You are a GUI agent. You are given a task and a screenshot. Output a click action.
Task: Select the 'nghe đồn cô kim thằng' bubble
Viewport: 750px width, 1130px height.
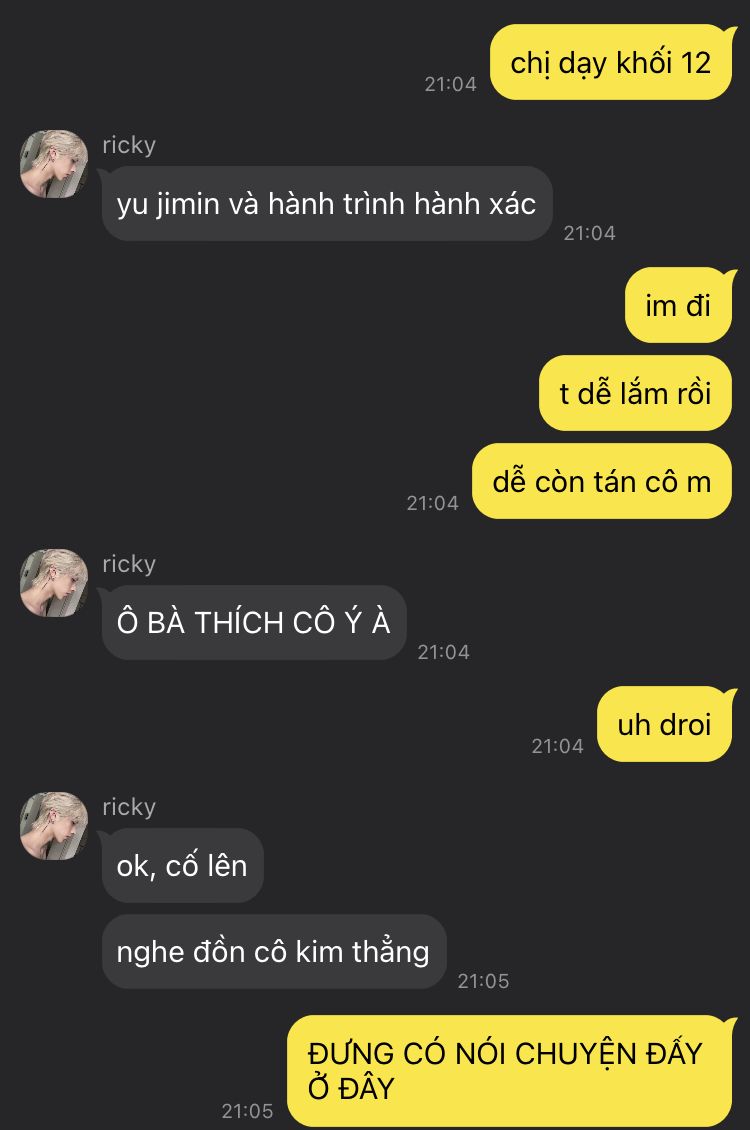pyautogui.click(x=274, y=952)
